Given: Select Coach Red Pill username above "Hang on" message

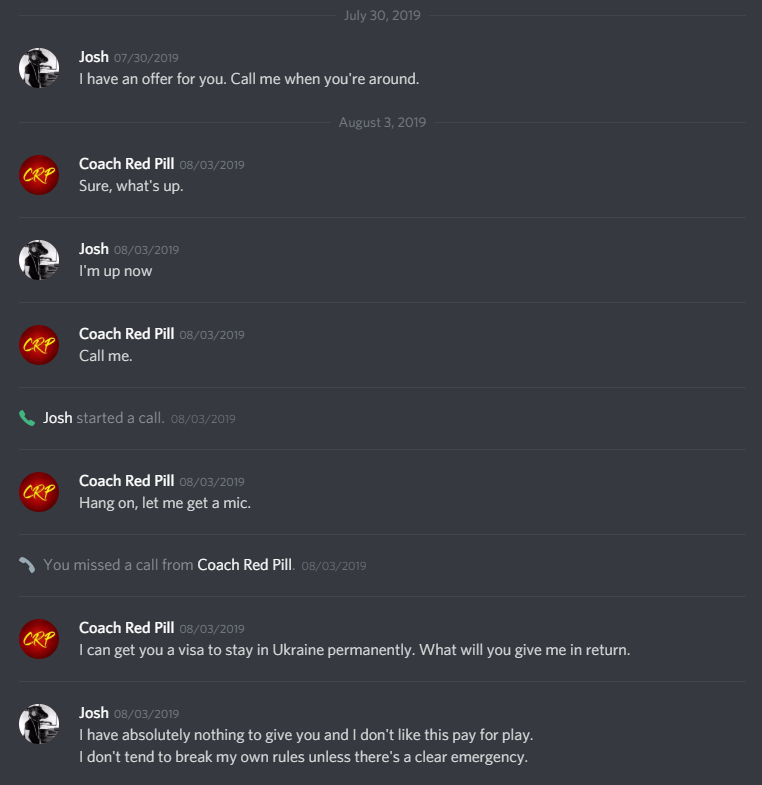Looking at the screenshot, I should (126, 481).
